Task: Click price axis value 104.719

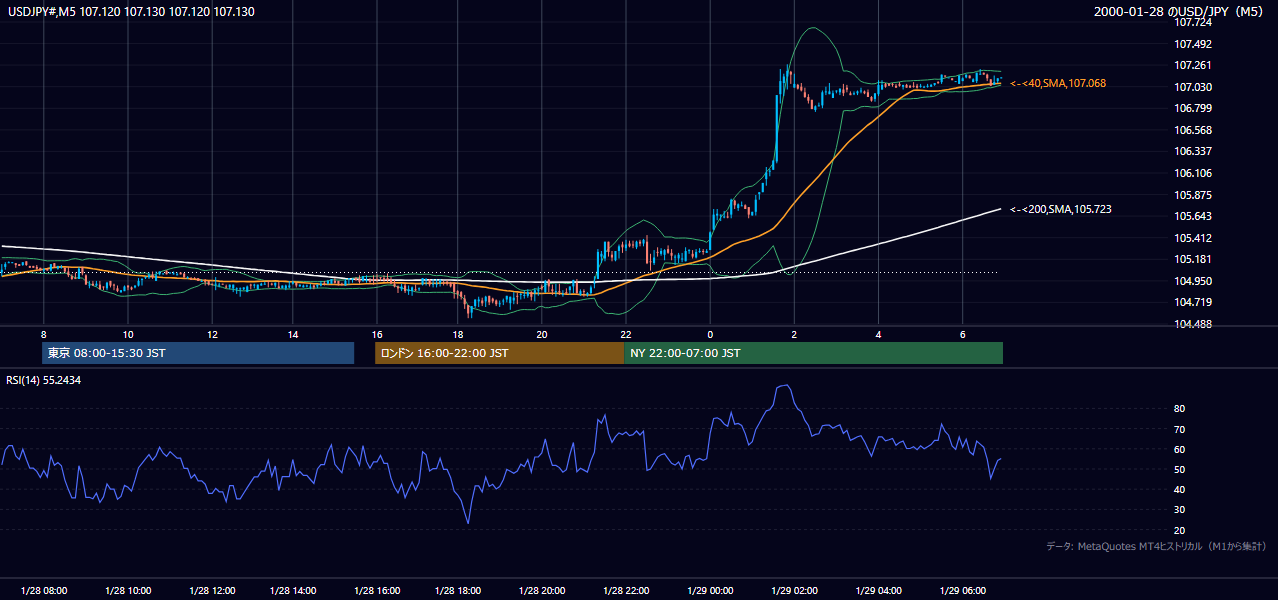Action: point(1193,302)
